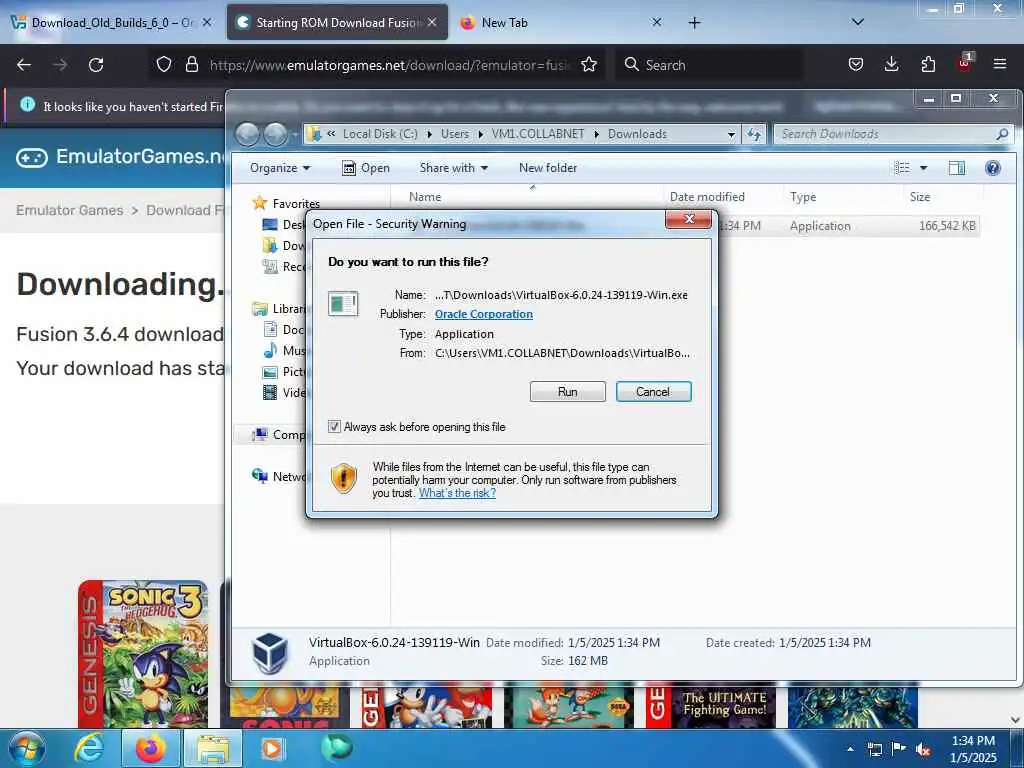Open address bar history dropdown in Explorer

click(731, 134)
